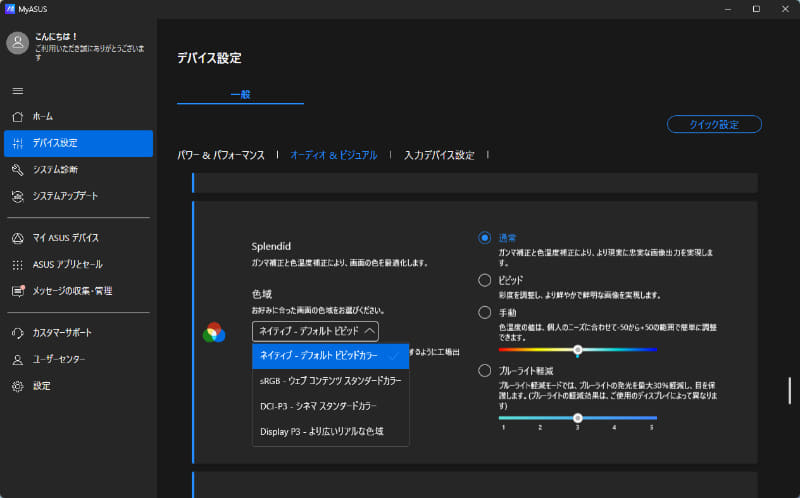The image size is (800, 498).
Task: Click the color temperature slider handle
Action: (578, 350)
